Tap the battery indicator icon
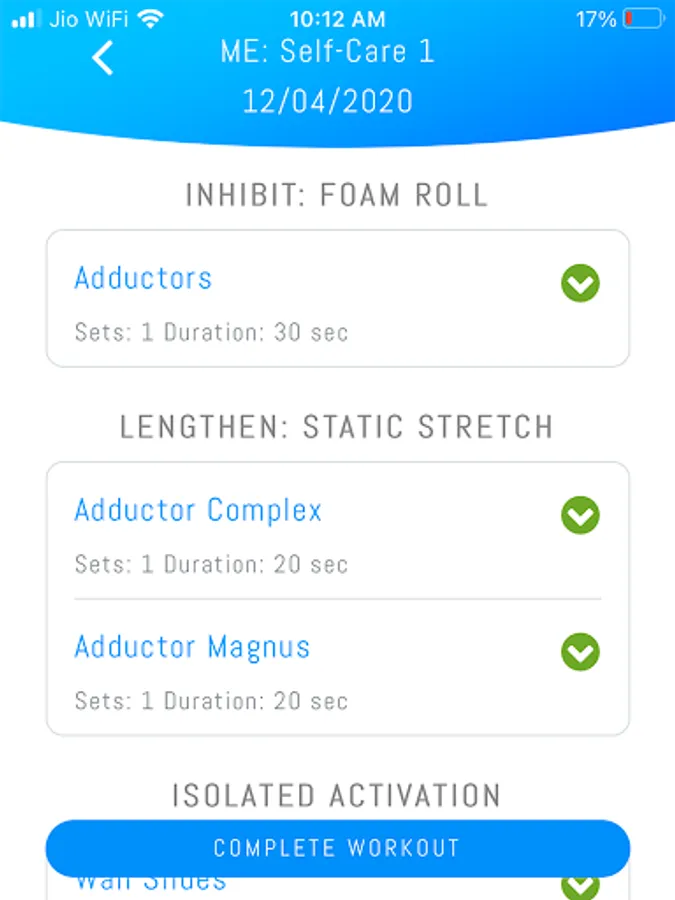 point(642,19)
